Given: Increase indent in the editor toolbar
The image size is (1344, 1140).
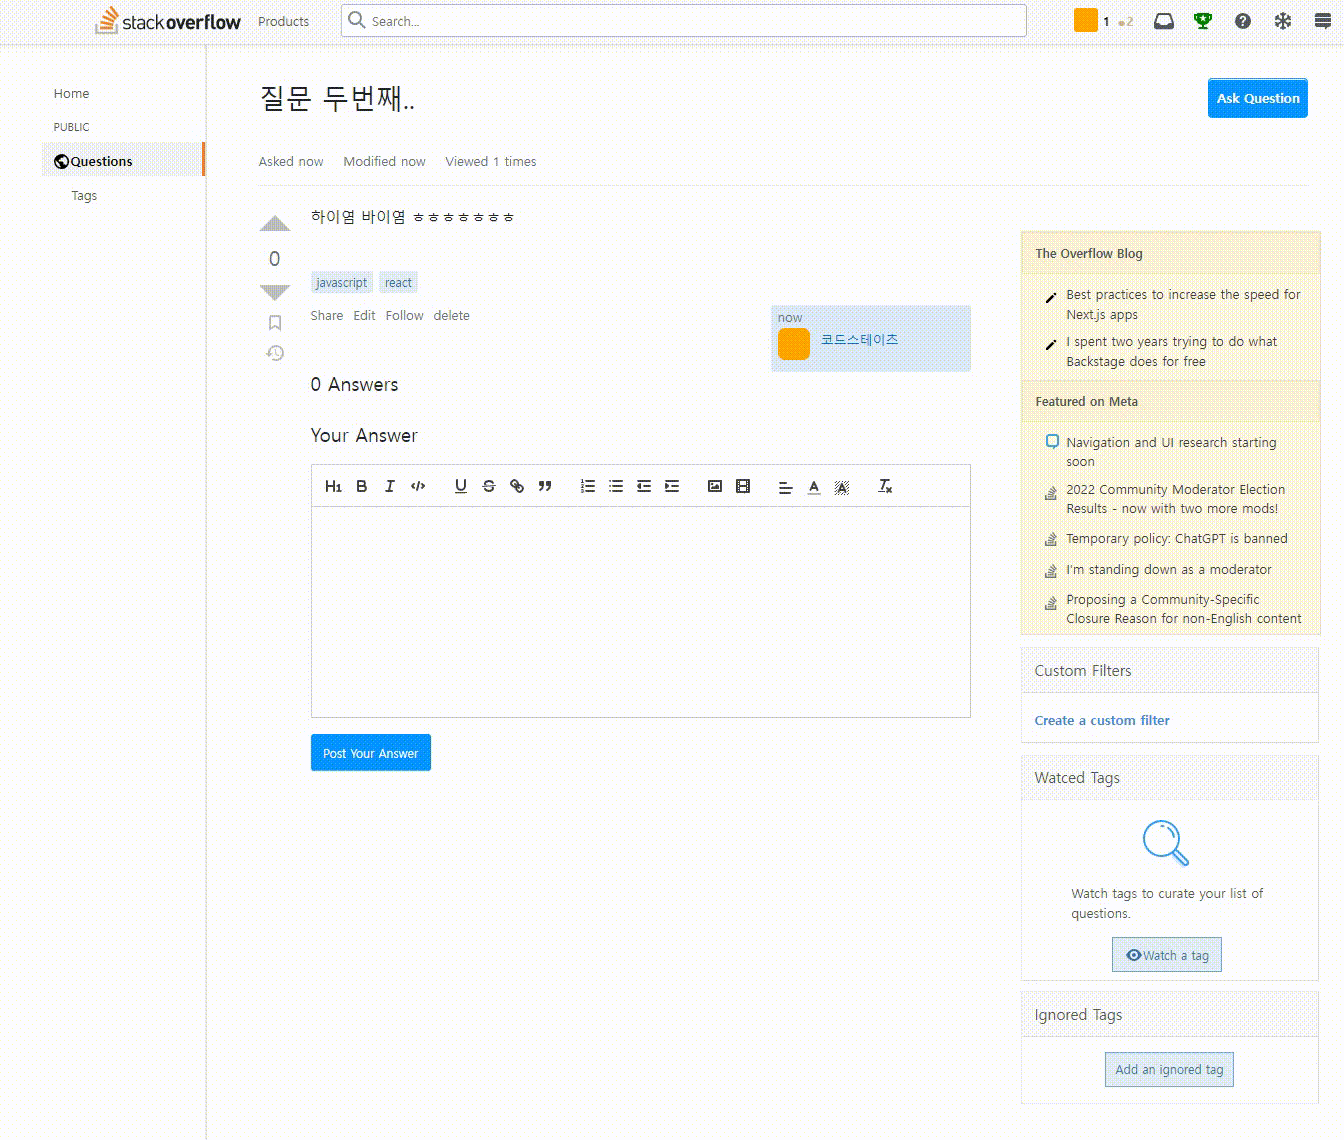Looking at the screenshot, I should [672, 486].
